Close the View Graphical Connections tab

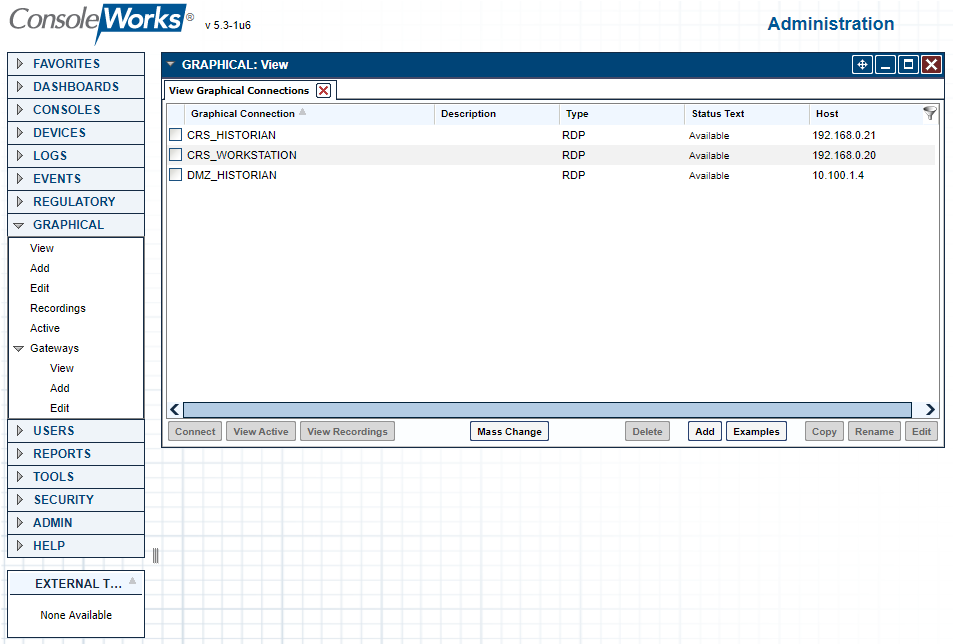[x=324, y=91]
